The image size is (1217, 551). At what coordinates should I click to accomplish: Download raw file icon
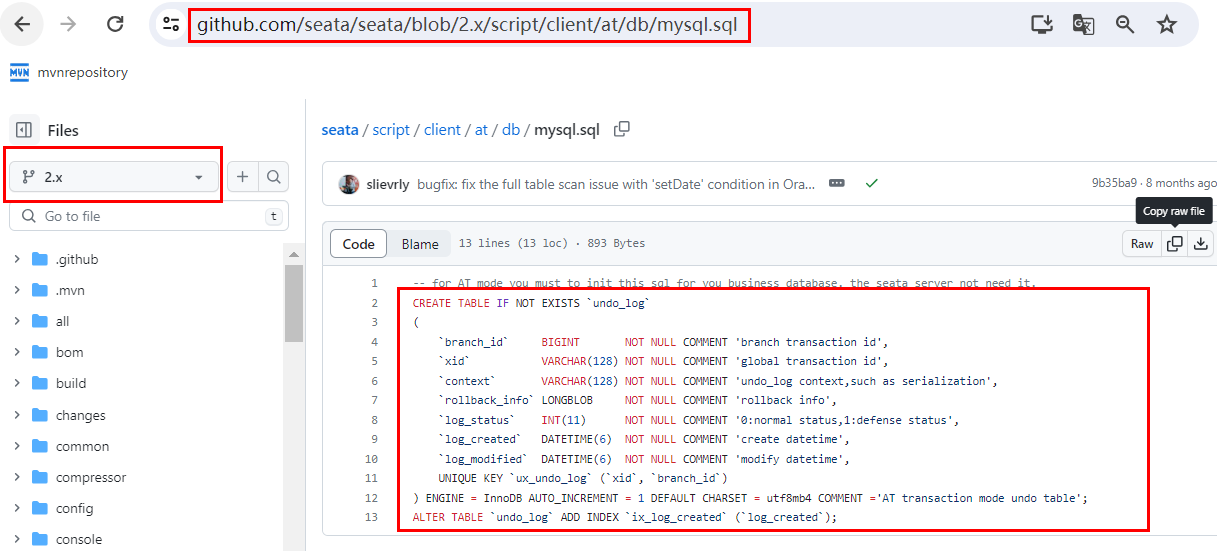tap(1201, 244)
